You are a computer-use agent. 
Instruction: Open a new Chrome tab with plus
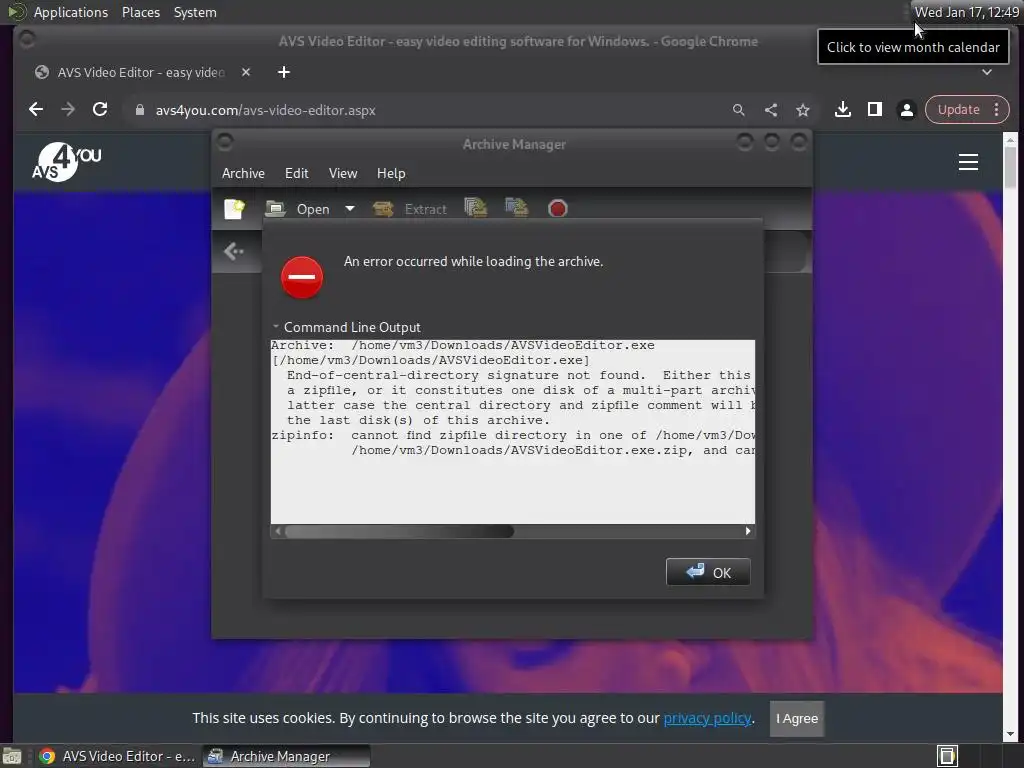[x=283, y=72]
